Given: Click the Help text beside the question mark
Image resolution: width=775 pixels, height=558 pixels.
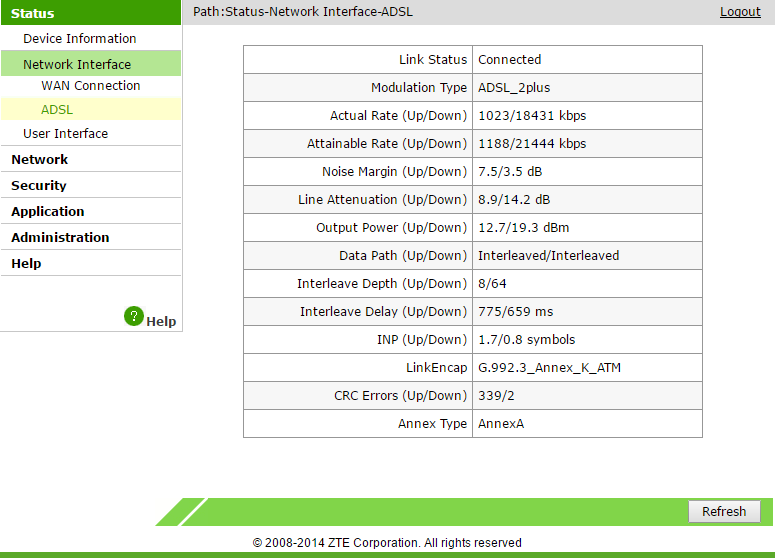Looking at the screenshot, I should coord(161,321).
